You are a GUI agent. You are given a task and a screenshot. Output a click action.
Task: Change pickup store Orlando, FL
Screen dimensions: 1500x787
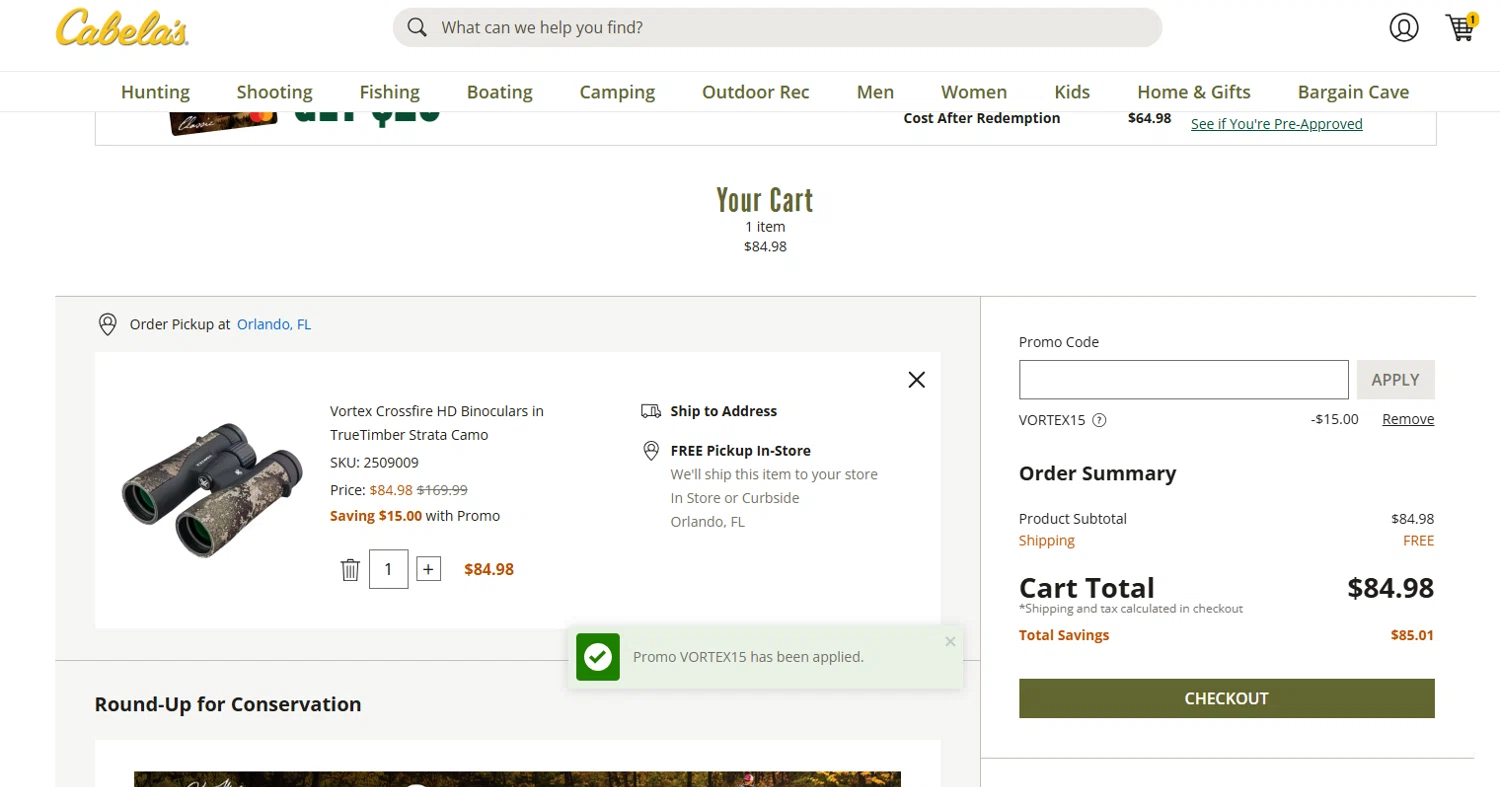tap(274, 324)
